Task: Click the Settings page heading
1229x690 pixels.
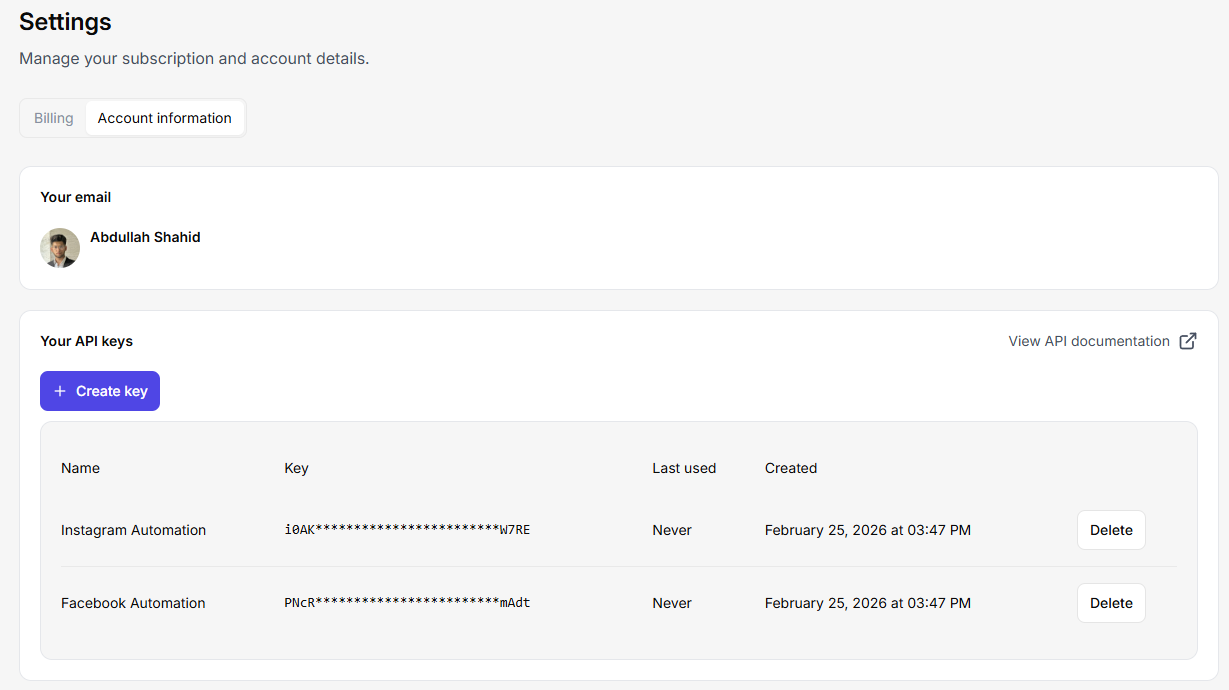Action: pyautogui.click(x=64, y=21)
